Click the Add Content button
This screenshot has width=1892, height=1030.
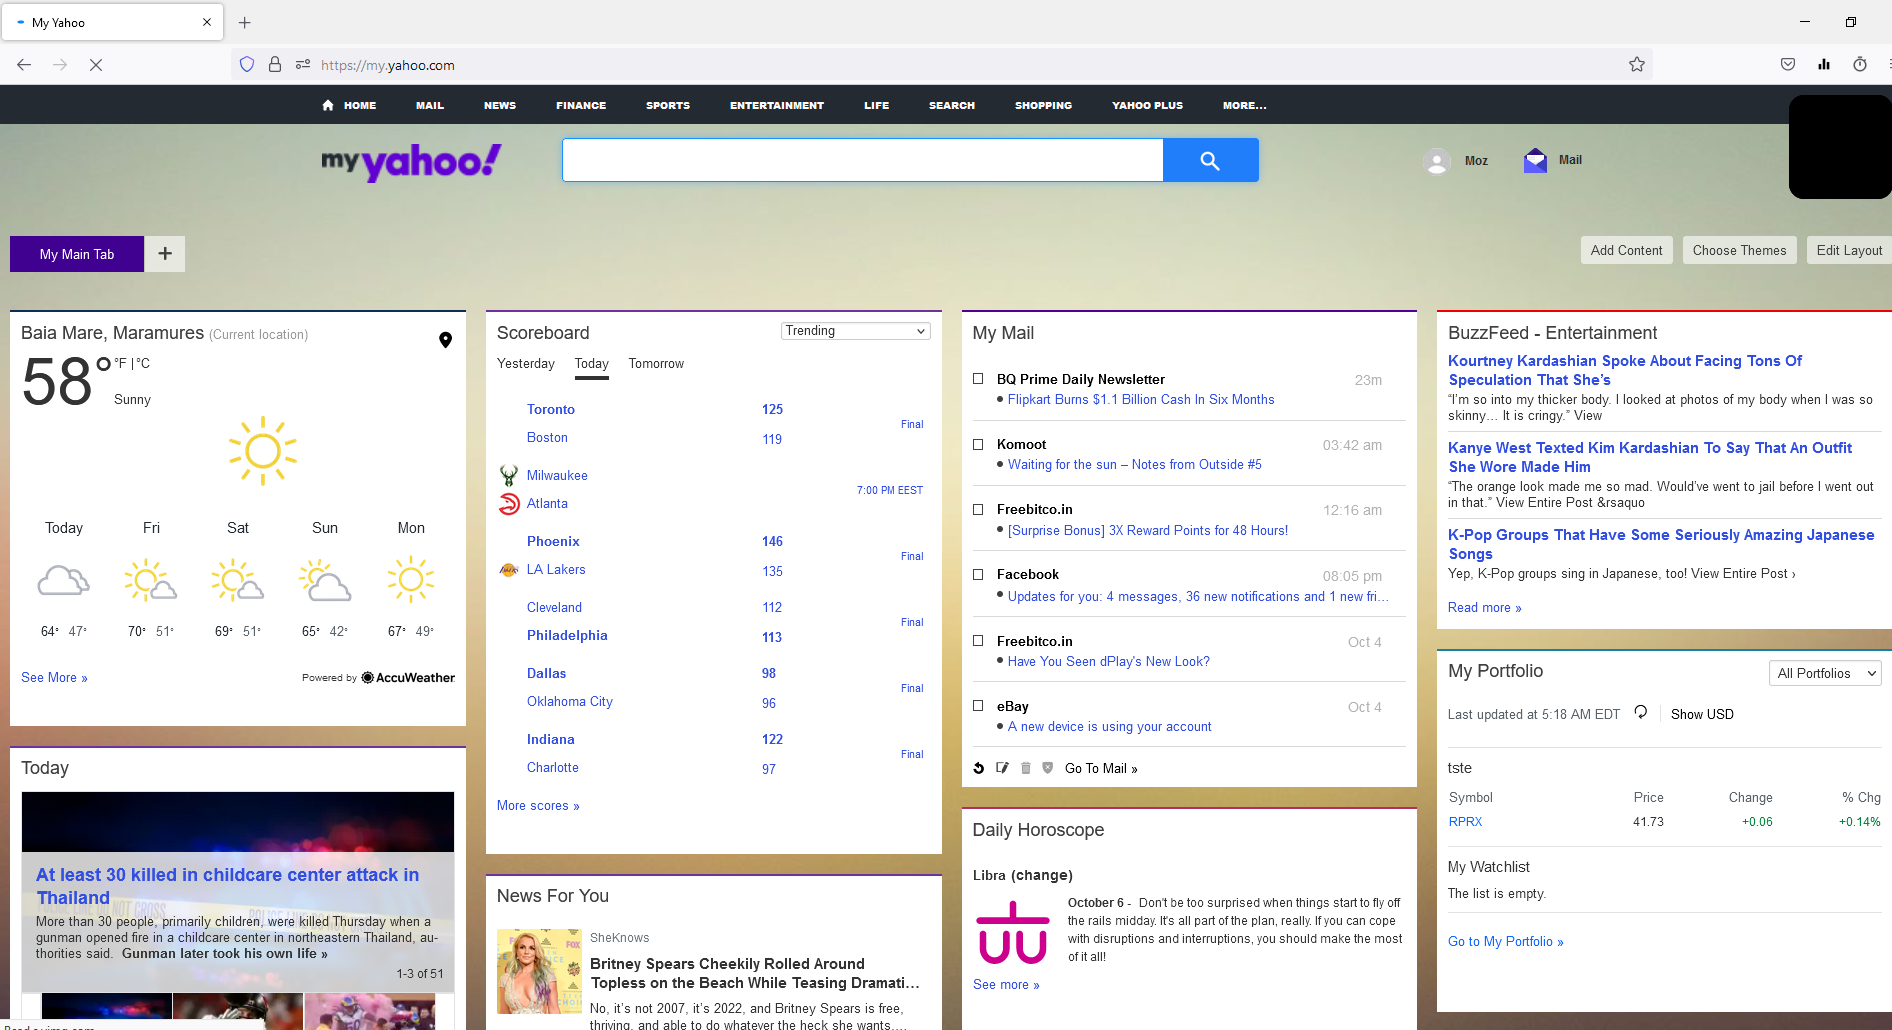(1626, 250)
